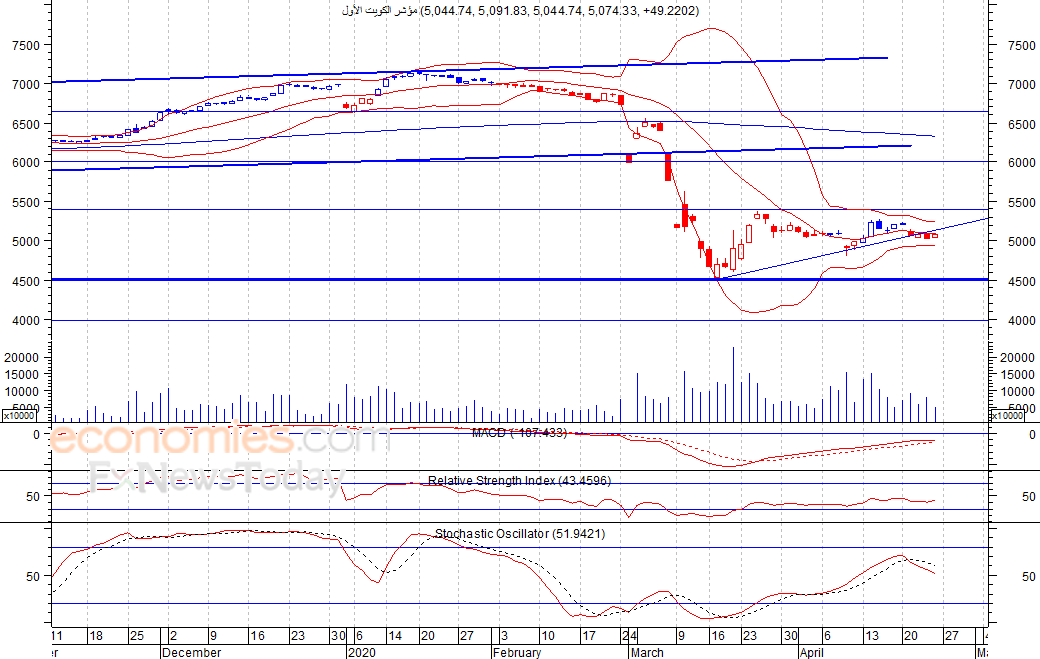Click the March 9 date tick
The width and height of the screenshot is (1040, 659).
(681, 636)
